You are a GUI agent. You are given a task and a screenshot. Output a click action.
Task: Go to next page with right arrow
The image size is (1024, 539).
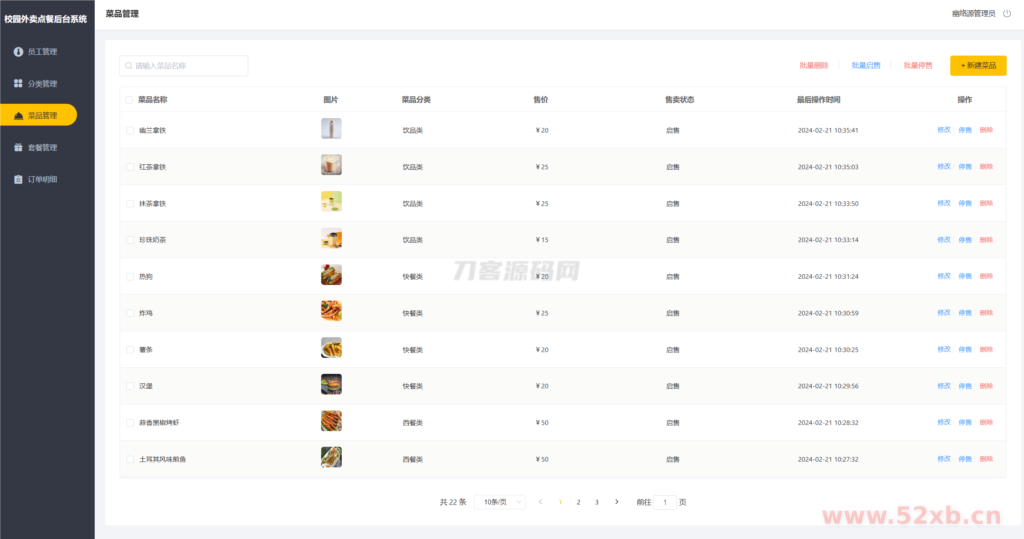click(x=616, y=502)
